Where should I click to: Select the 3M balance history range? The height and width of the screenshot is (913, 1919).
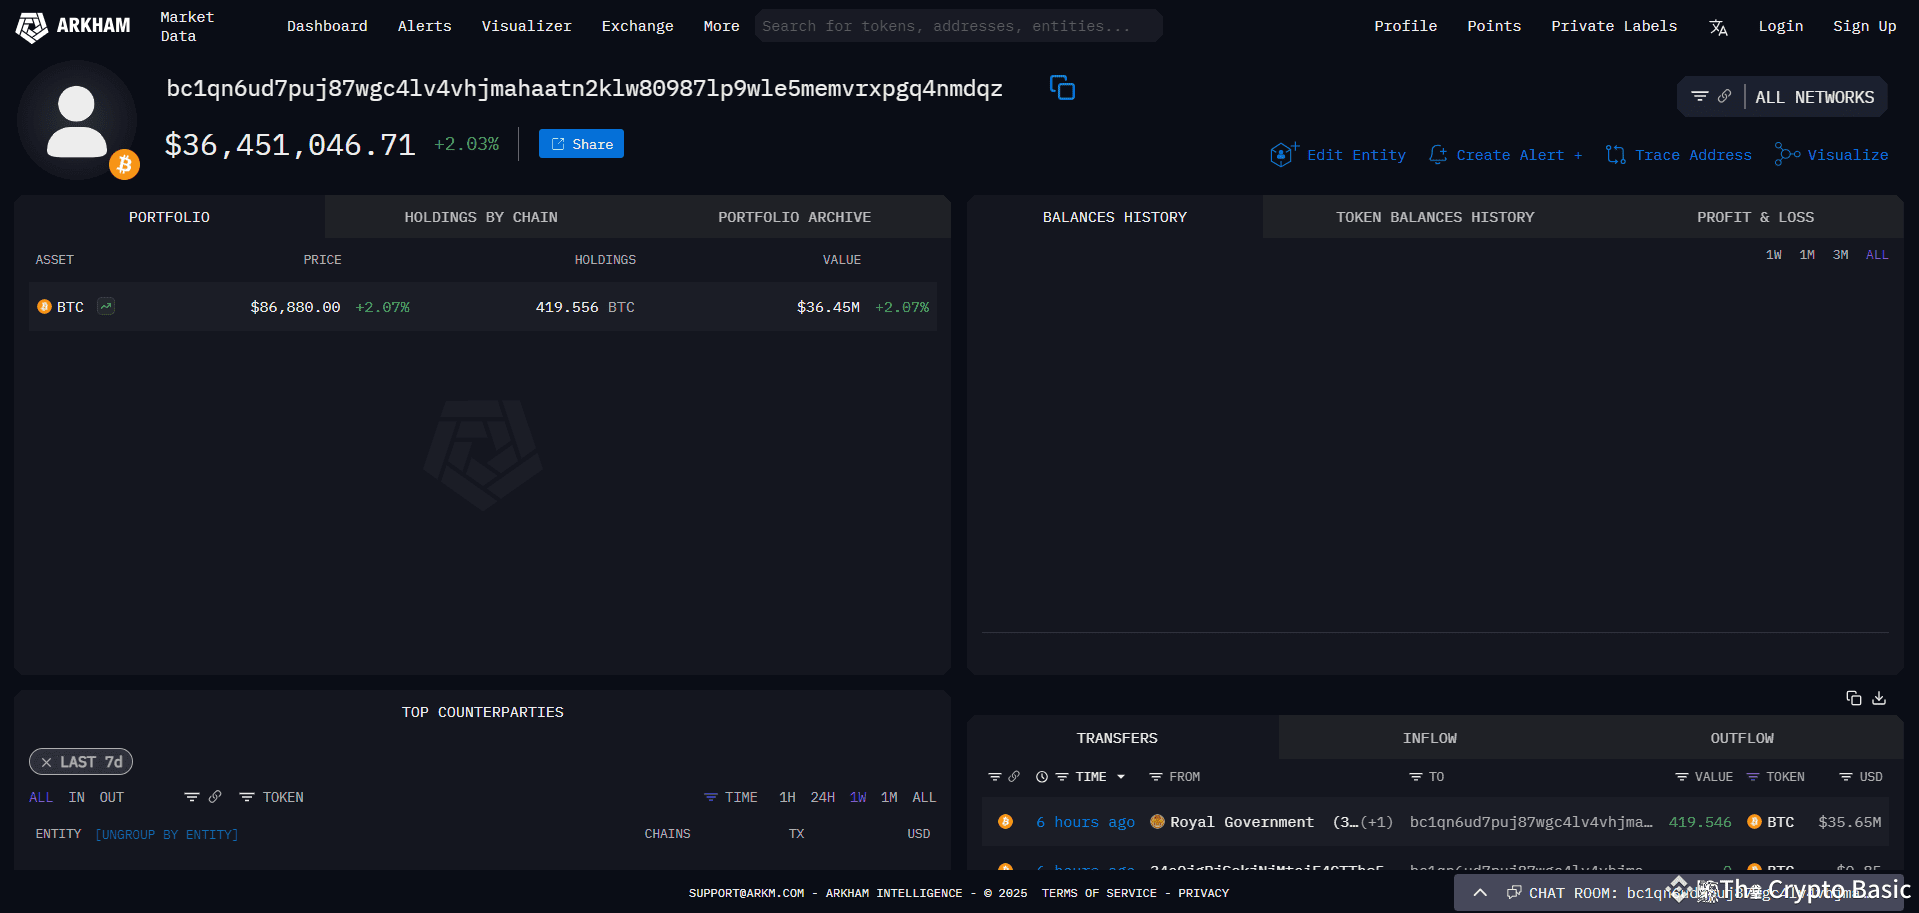tap(1840, 255)
